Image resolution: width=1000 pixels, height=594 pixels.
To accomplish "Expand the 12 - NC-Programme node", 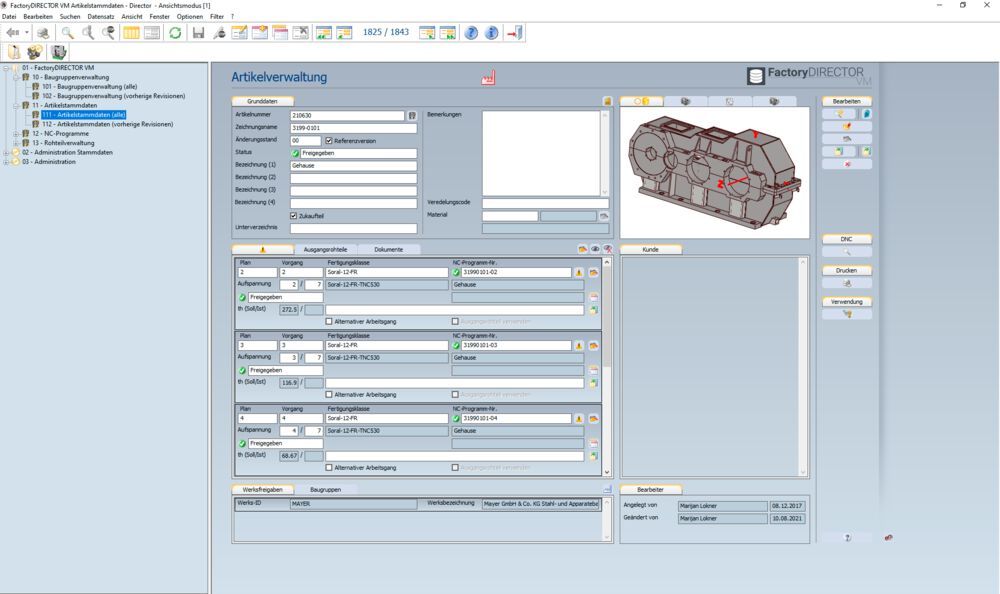I will pos(16,134).
